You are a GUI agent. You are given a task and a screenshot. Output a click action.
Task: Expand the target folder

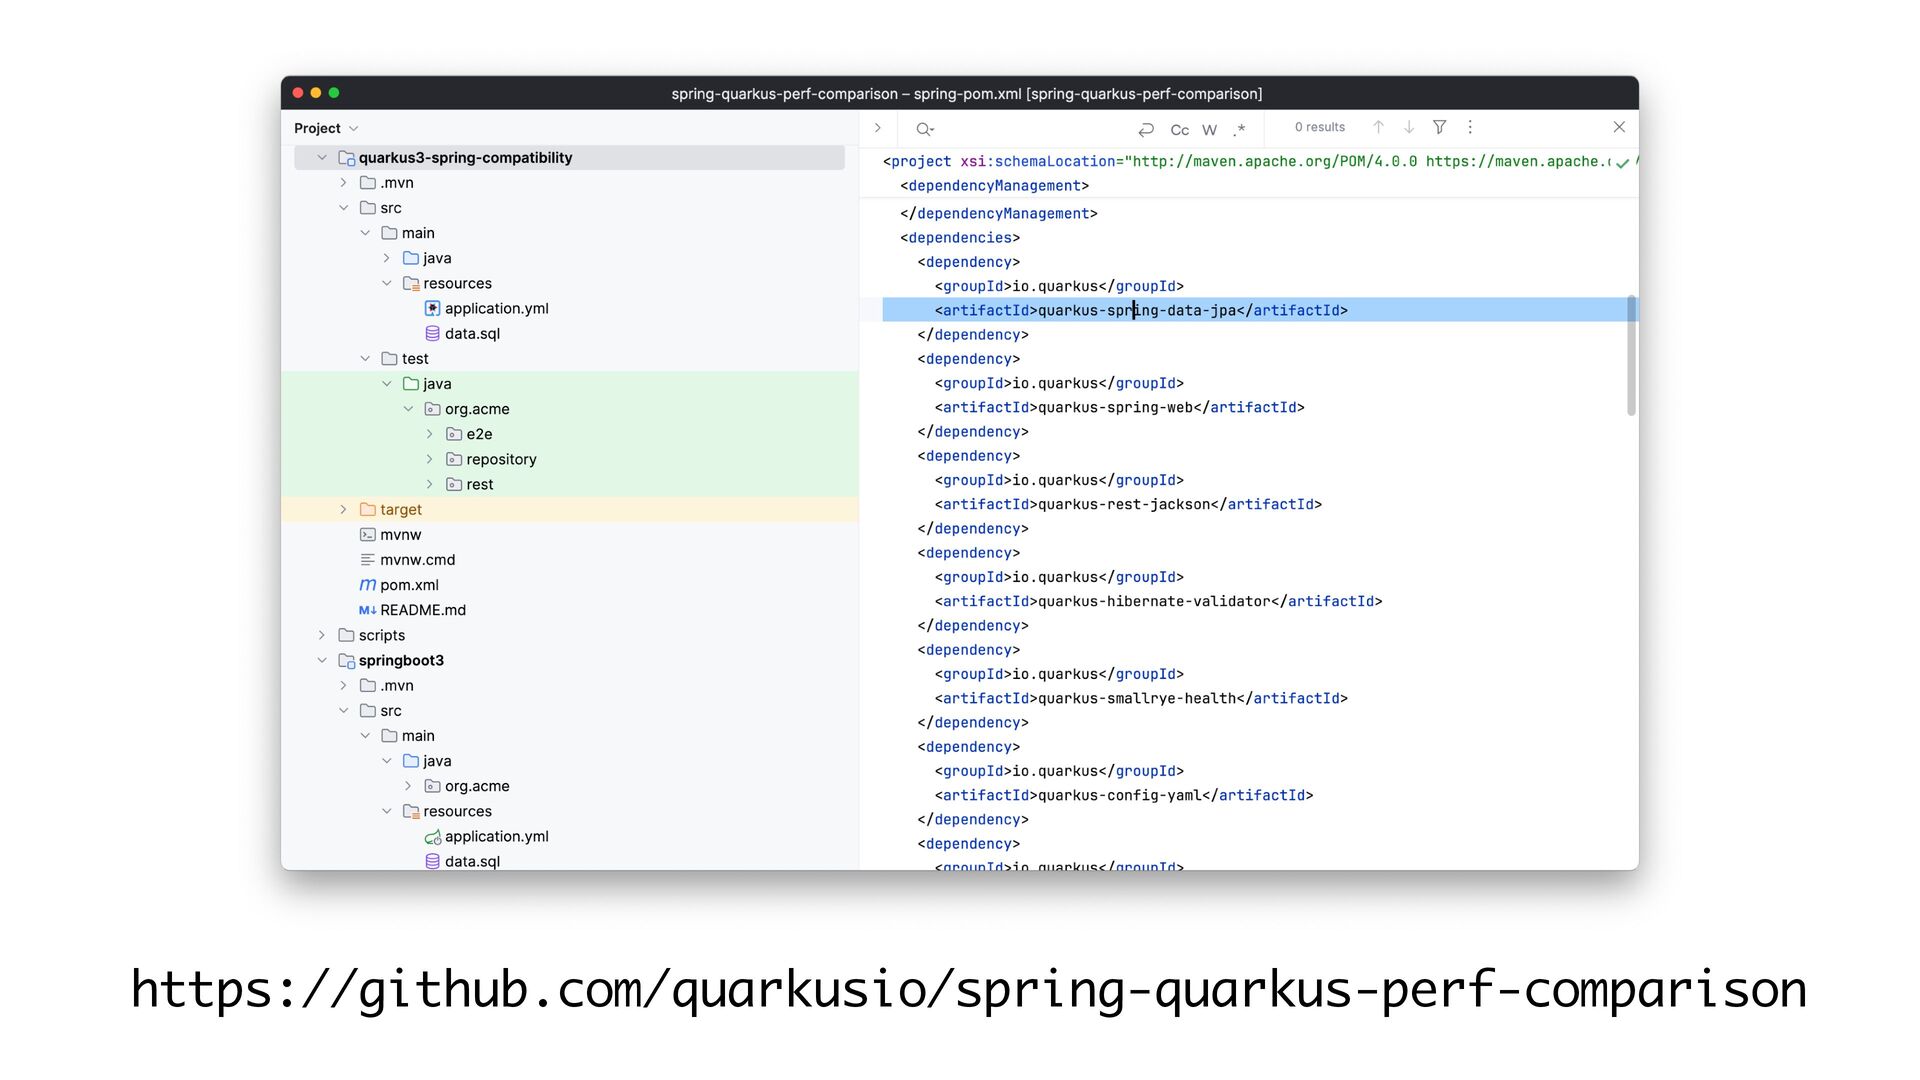tap(343, 510)
